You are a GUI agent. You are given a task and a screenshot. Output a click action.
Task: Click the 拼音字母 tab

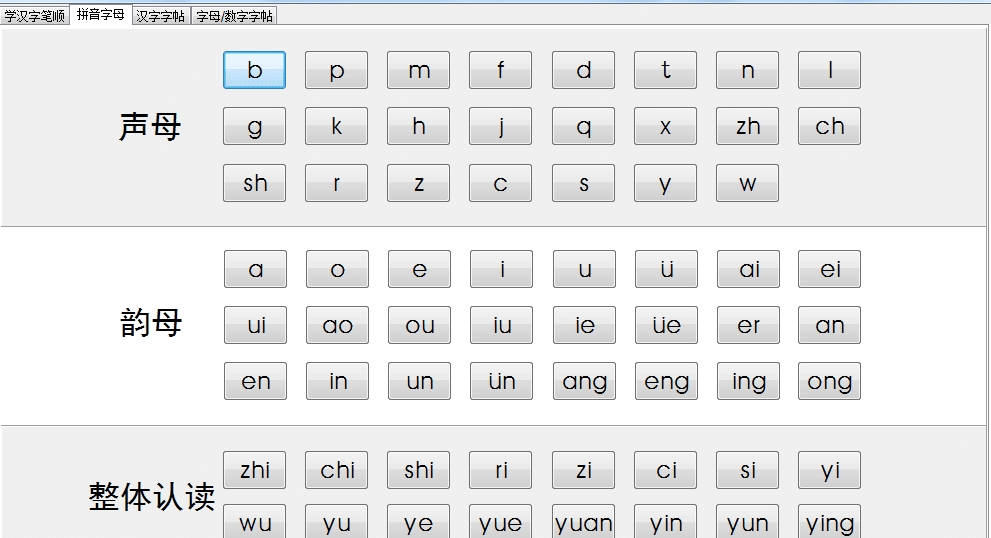101,15
